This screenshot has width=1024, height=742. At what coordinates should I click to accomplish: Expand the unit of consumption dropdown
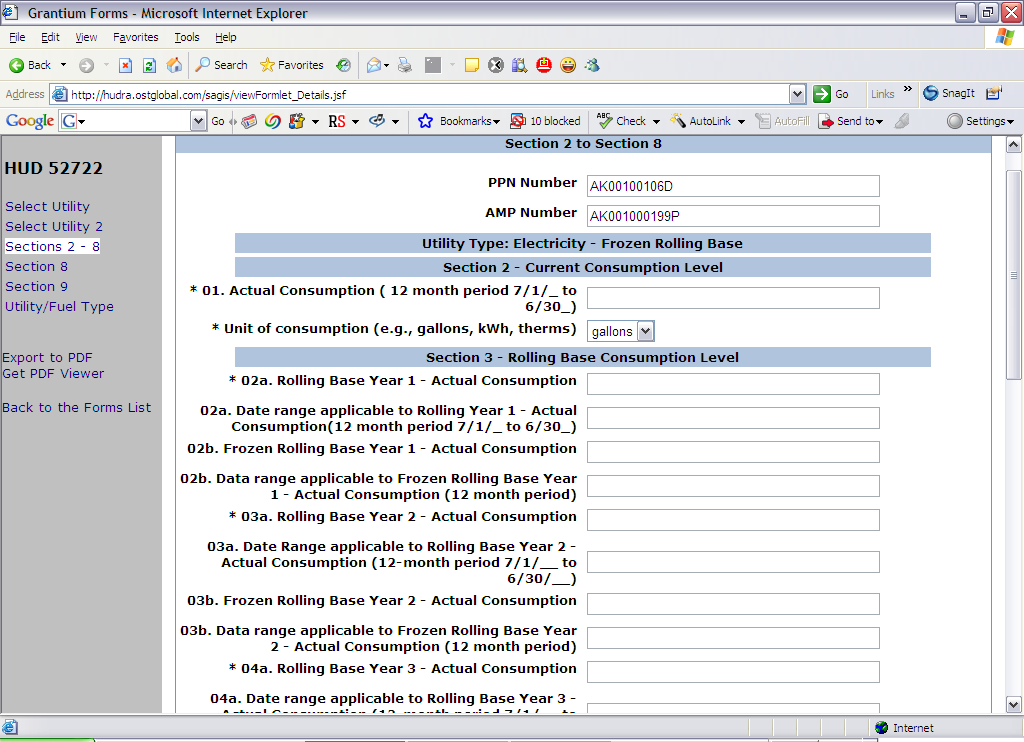pyautogui.click(x=645, y=331)
